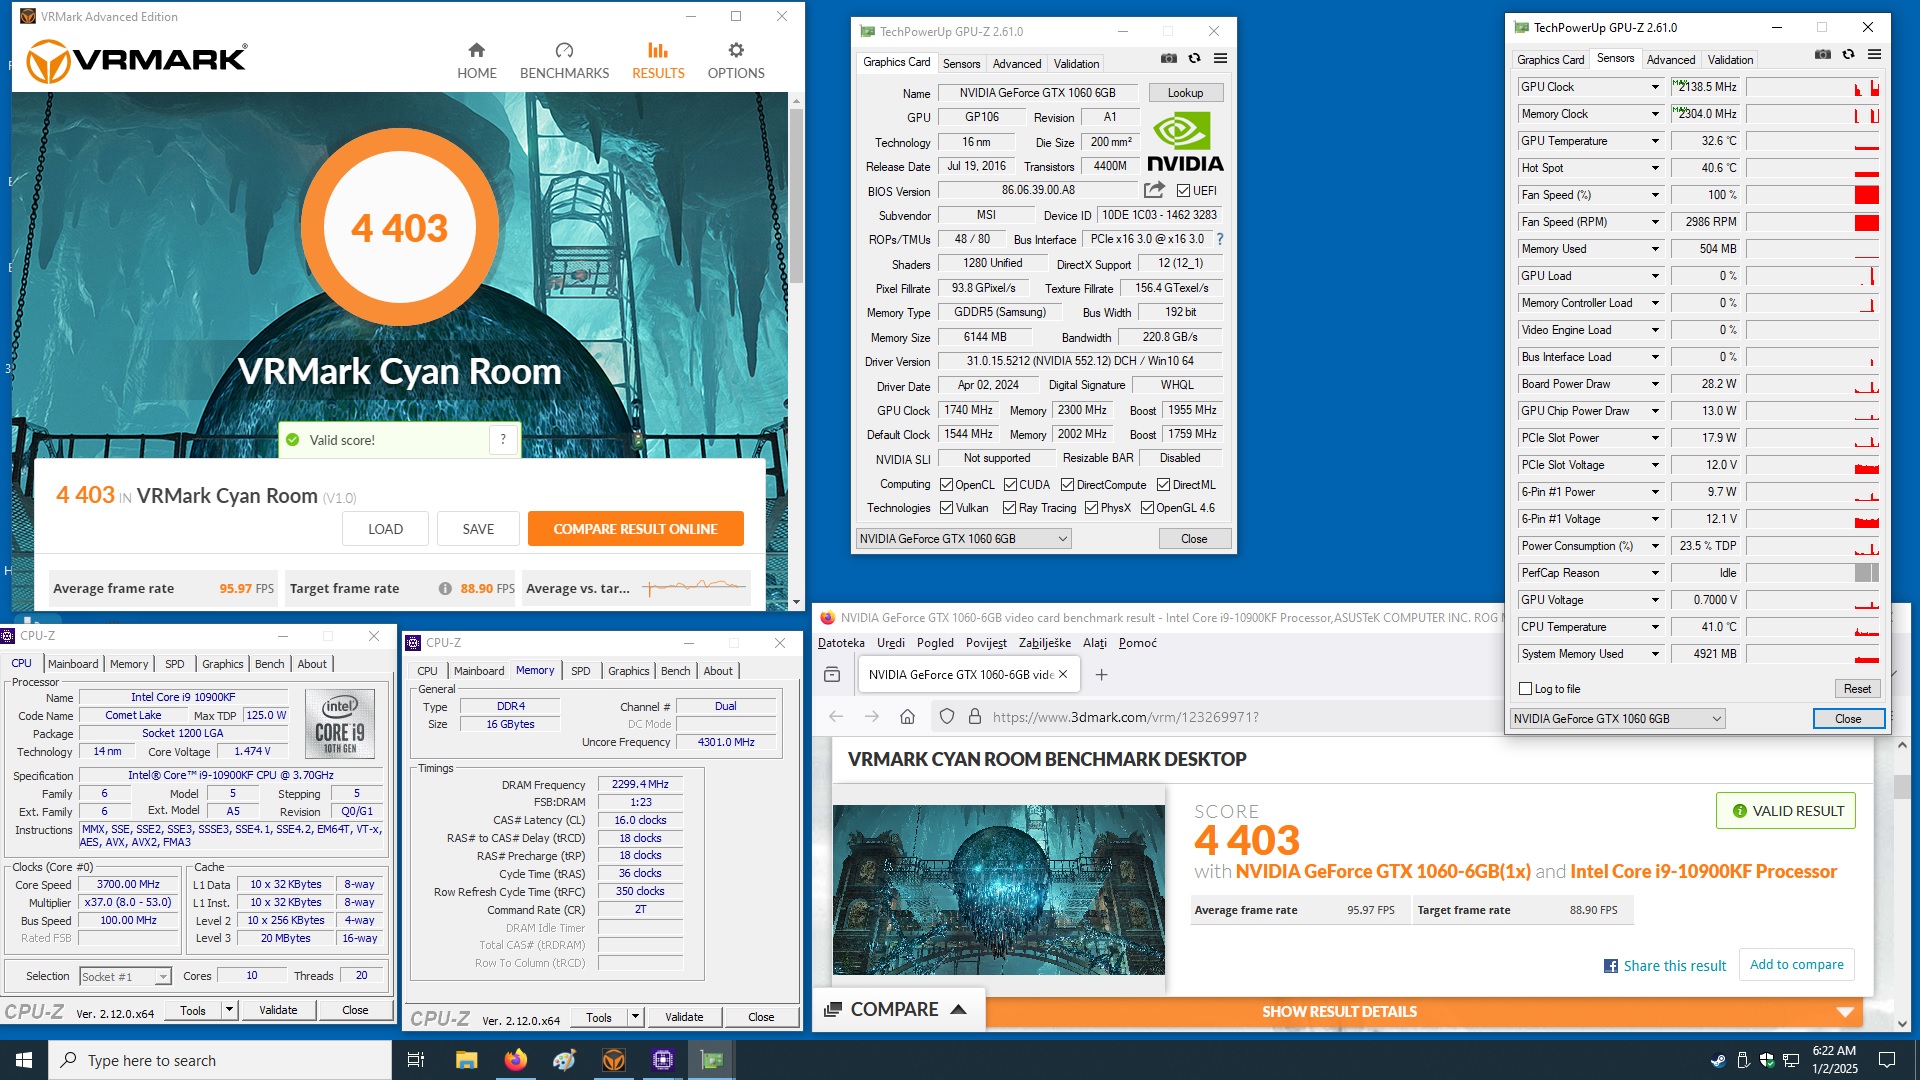The width and height of the screenshot is (1920, 1080).
Task: Toggle CUDA checkbox
Action: [1010, 485]
